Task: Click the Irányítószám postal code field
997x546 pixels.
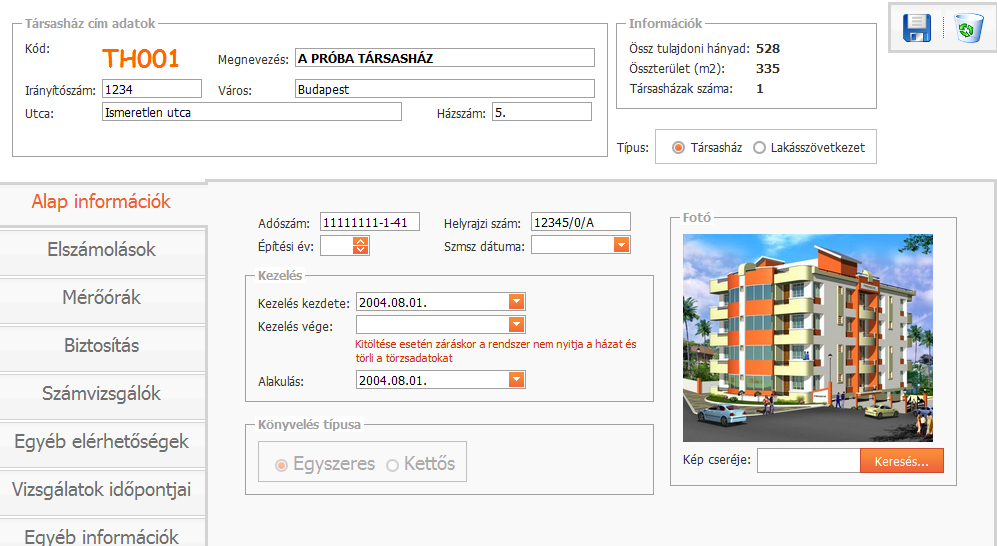Action: click(152, 89)
